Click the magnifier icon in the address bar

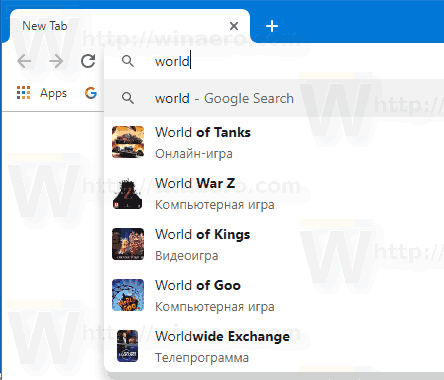tap(128, 61)
